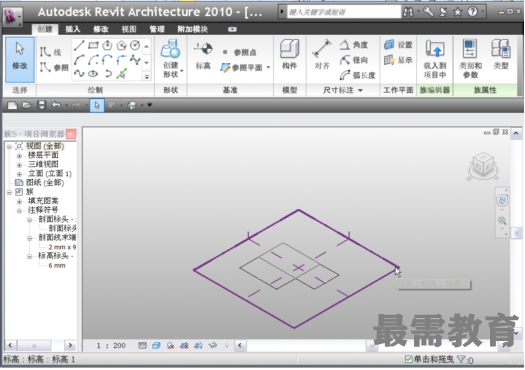Choose the Reference (参照) line tool
525x370 pixels.
tap(54, 67)
